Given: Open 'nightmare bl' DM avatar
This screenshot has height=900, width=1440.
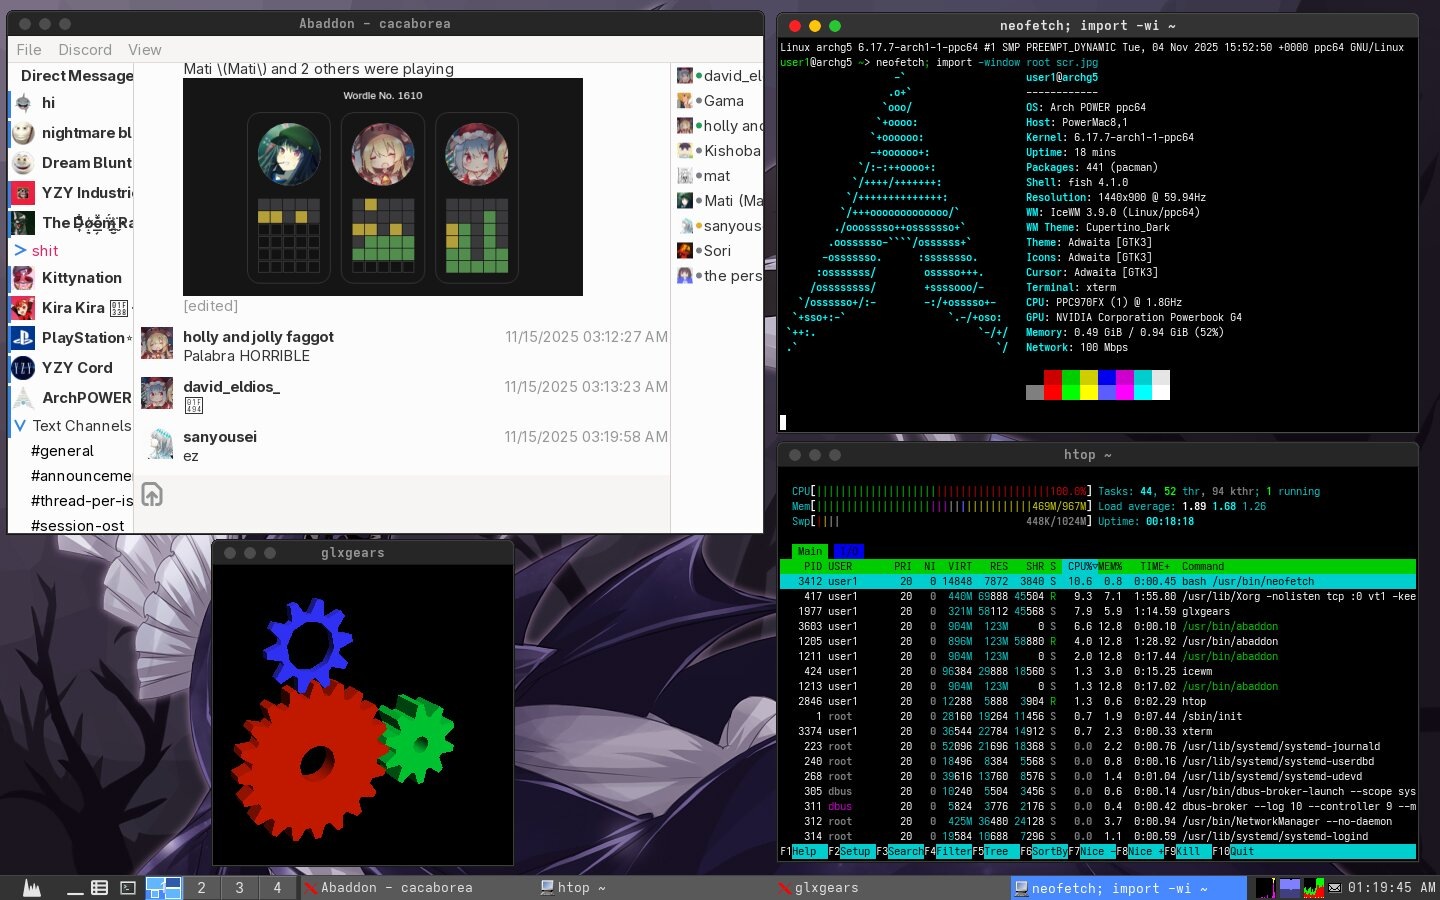Looking at the screenshot, I should point(23,133).
